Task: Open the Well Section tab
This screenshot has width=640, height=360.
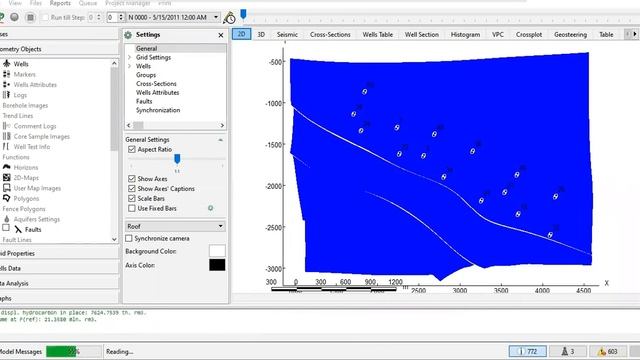Action: tap(422, 35)
